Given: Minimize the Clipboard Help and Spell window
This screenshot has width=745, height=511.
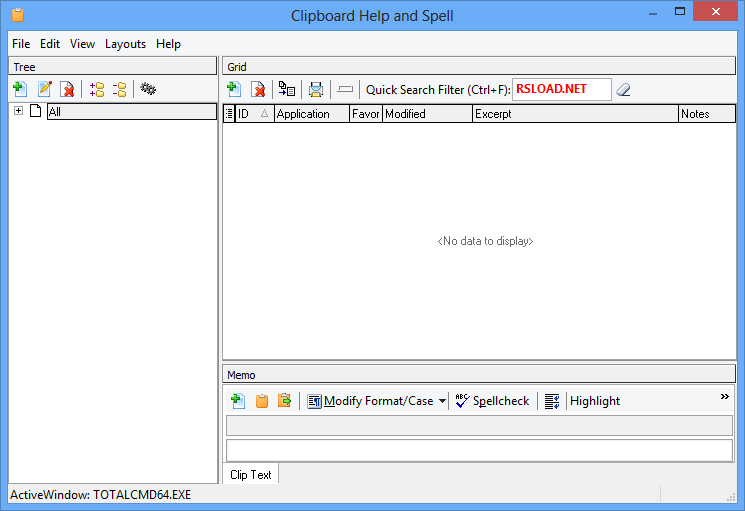Looking at the screenshot, I should [x=653, y=12].
